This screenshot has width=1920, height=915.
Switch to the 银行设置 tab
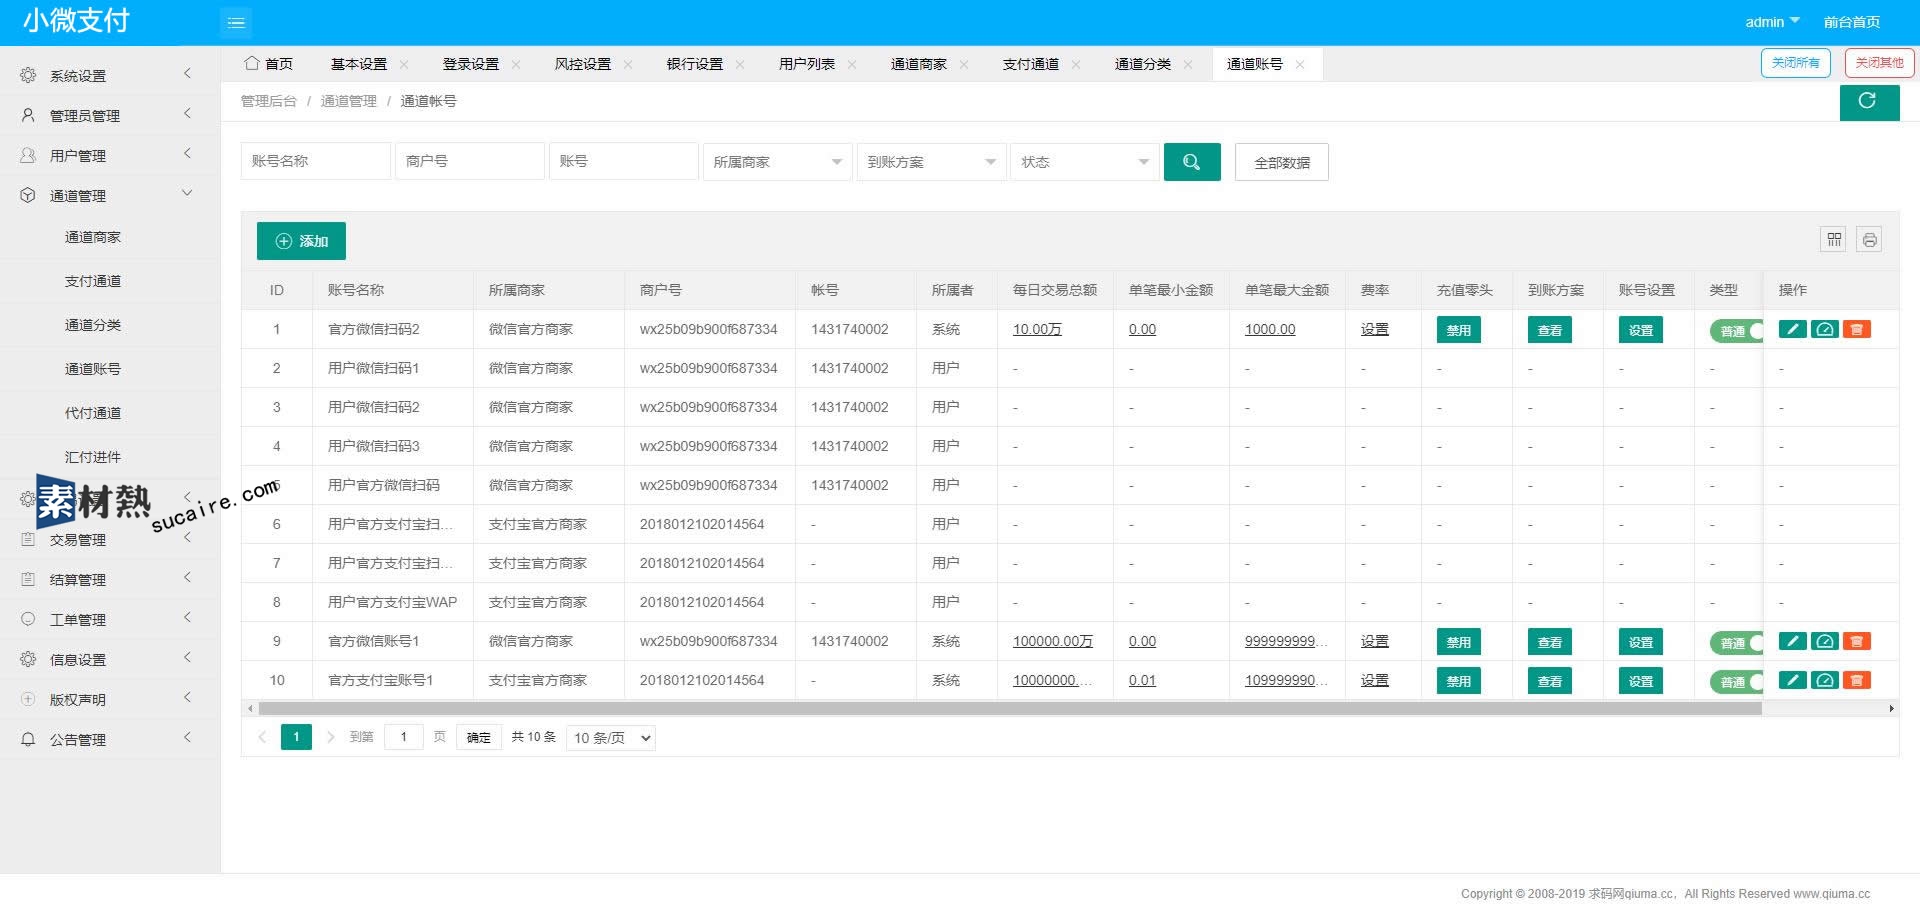click(694, 64)
